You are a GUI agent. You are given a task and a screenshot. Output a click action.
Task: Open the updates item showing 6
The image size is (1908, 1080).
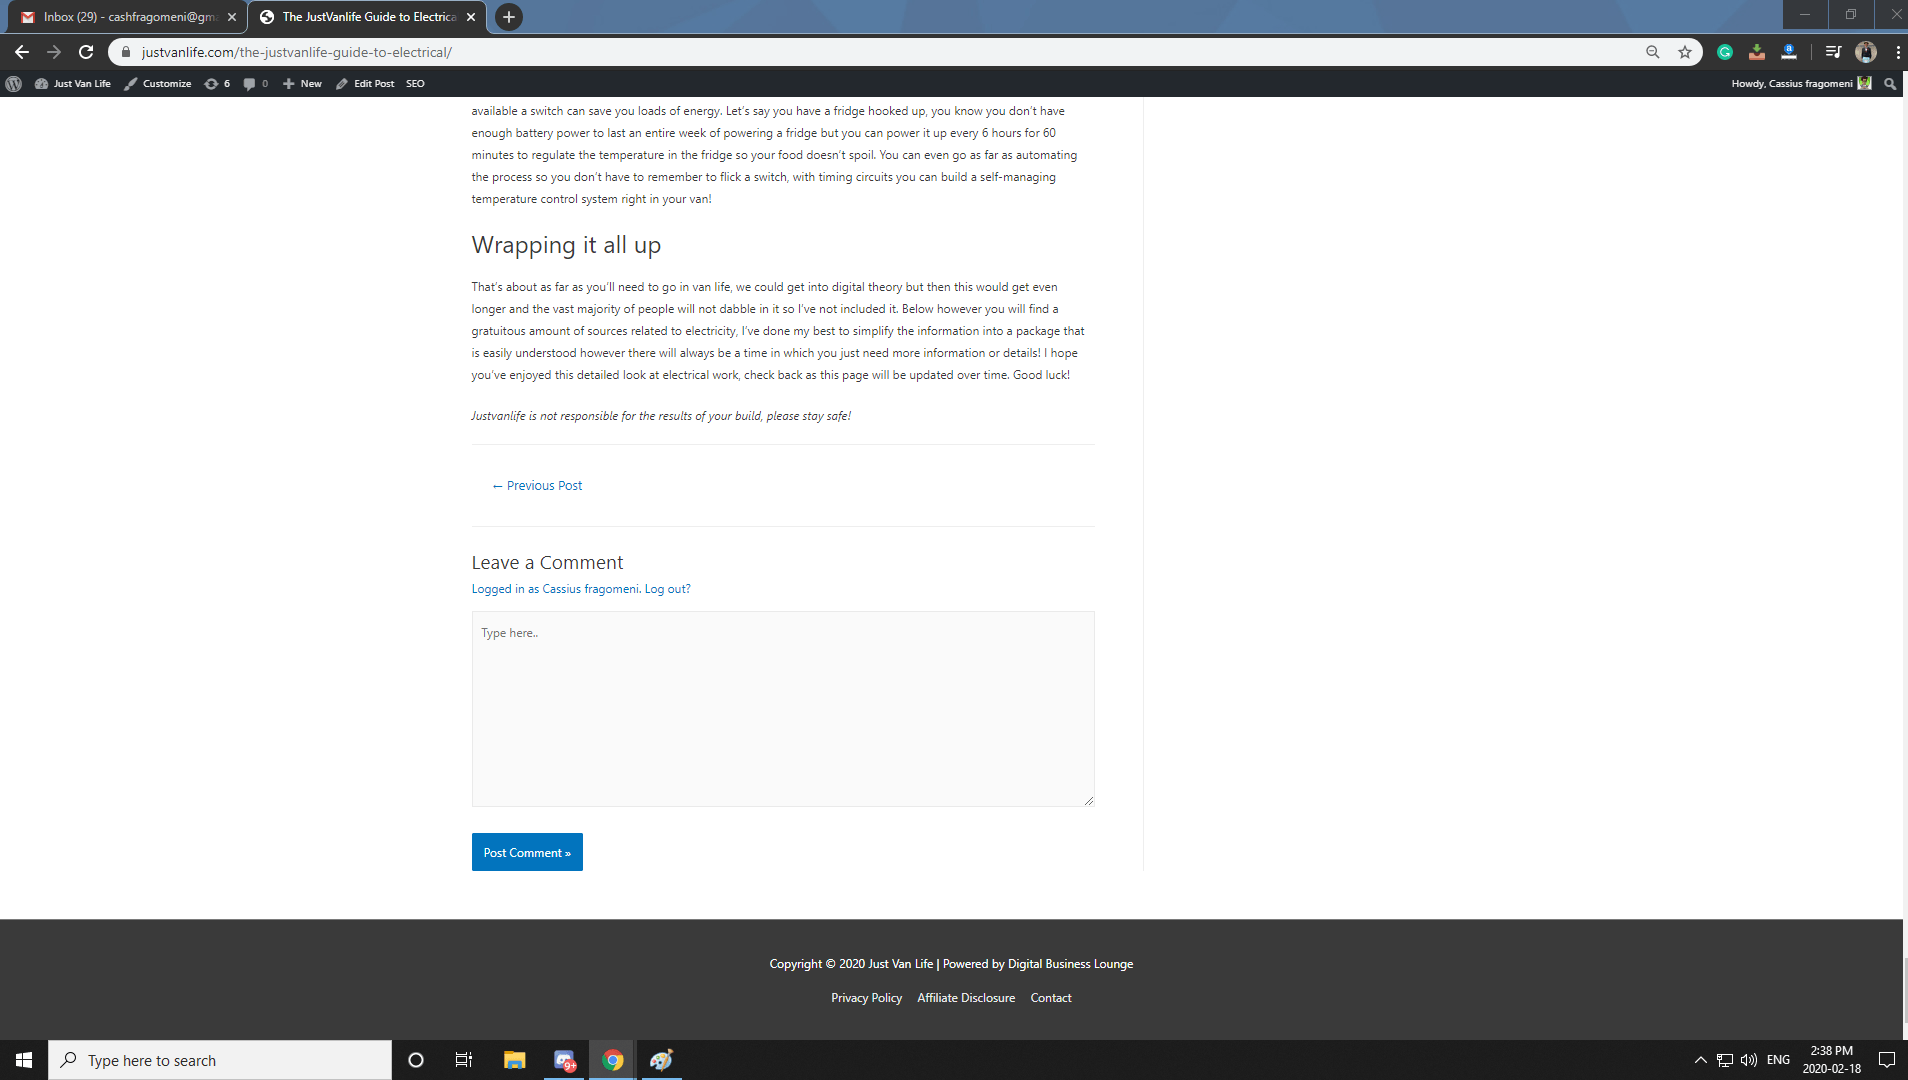point(217,84)
